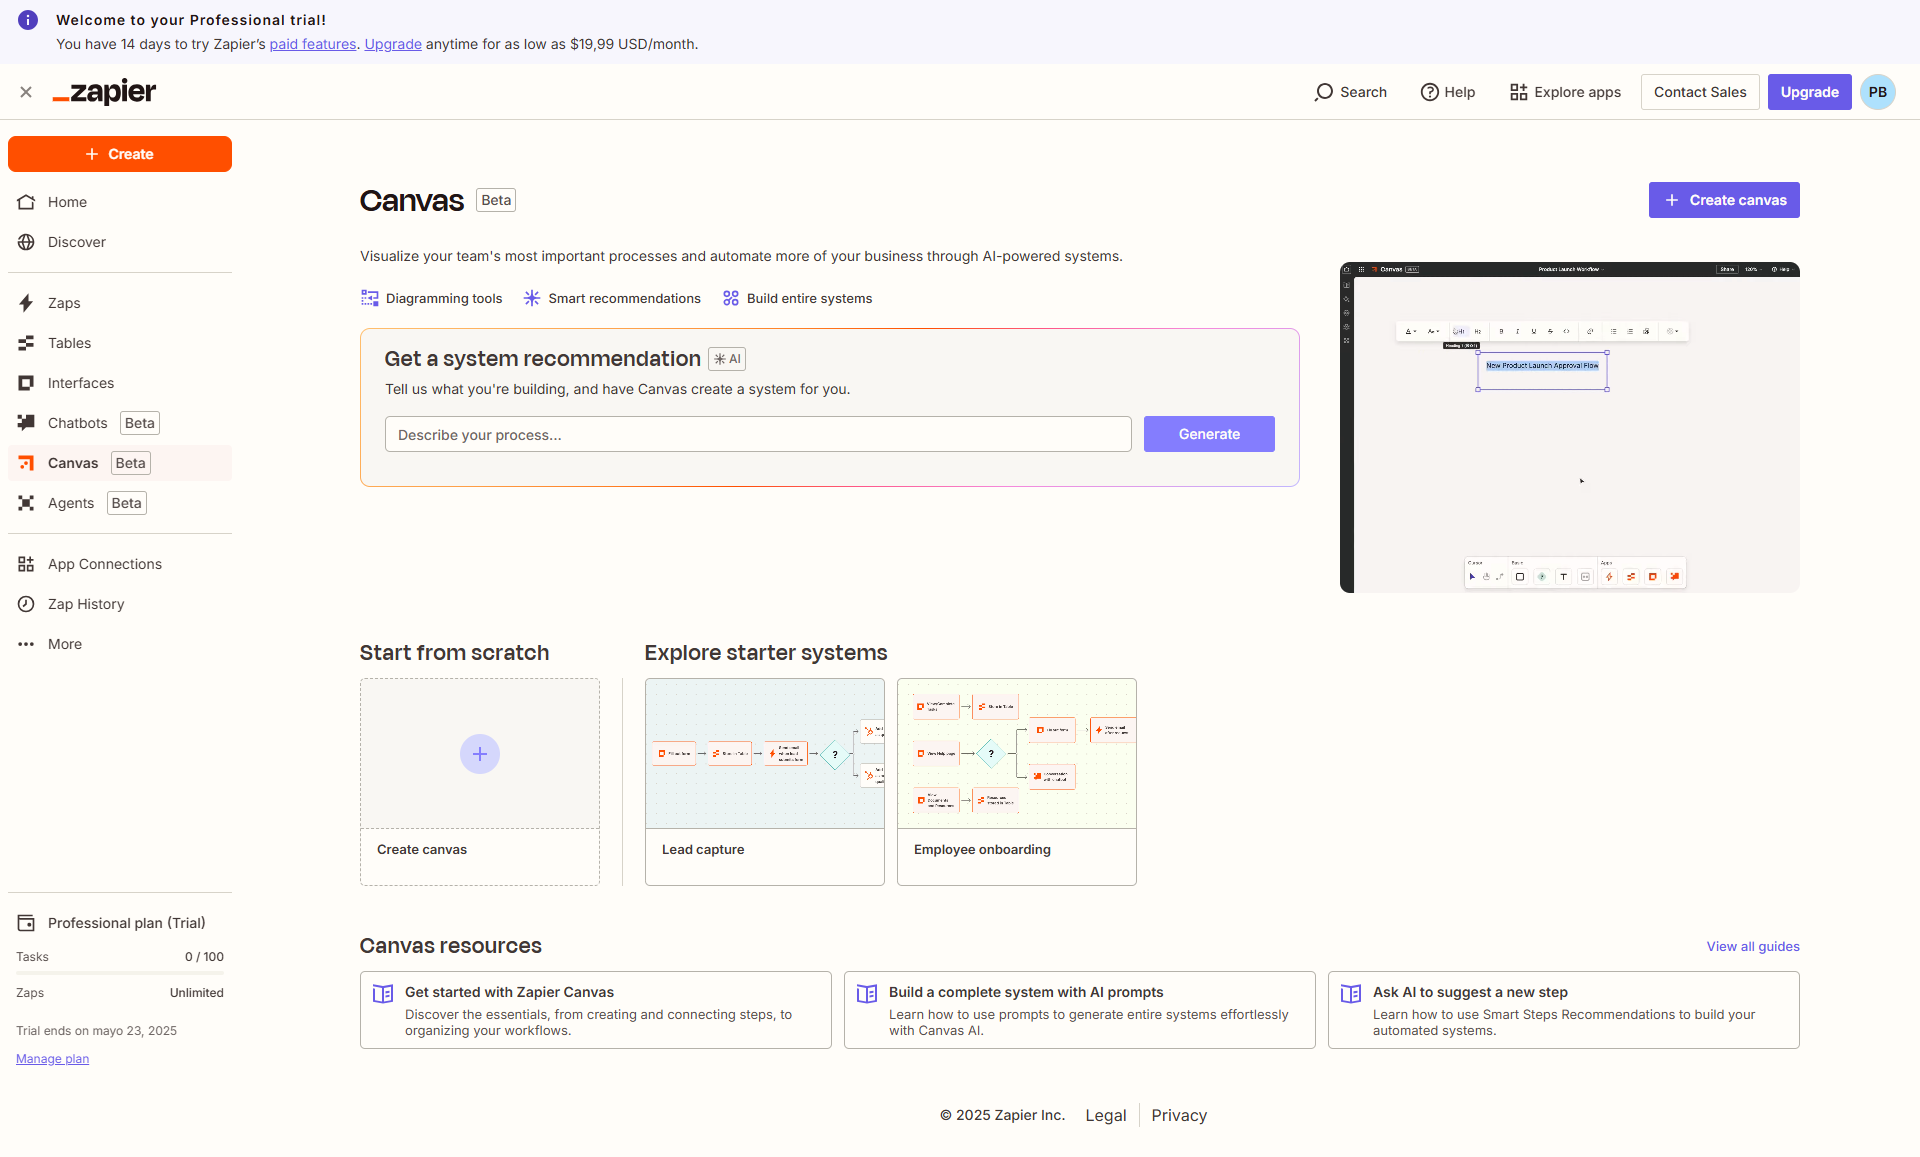Open Tables in the sidebar

click(x=120, y=343)
